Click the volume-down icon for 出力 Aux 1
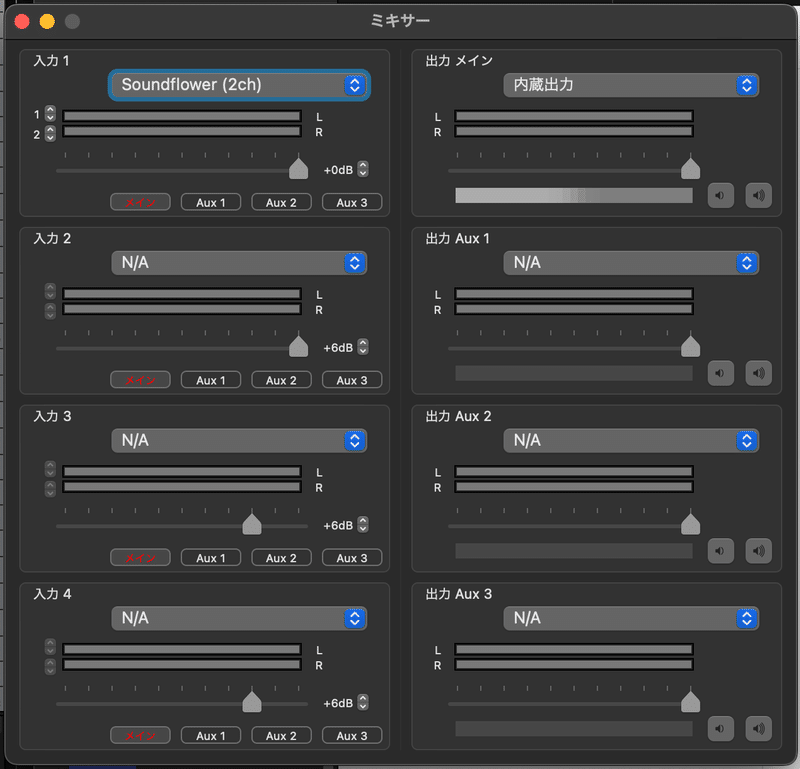The image size is (800, 769). pyautogui.click(x=720, y=373)
